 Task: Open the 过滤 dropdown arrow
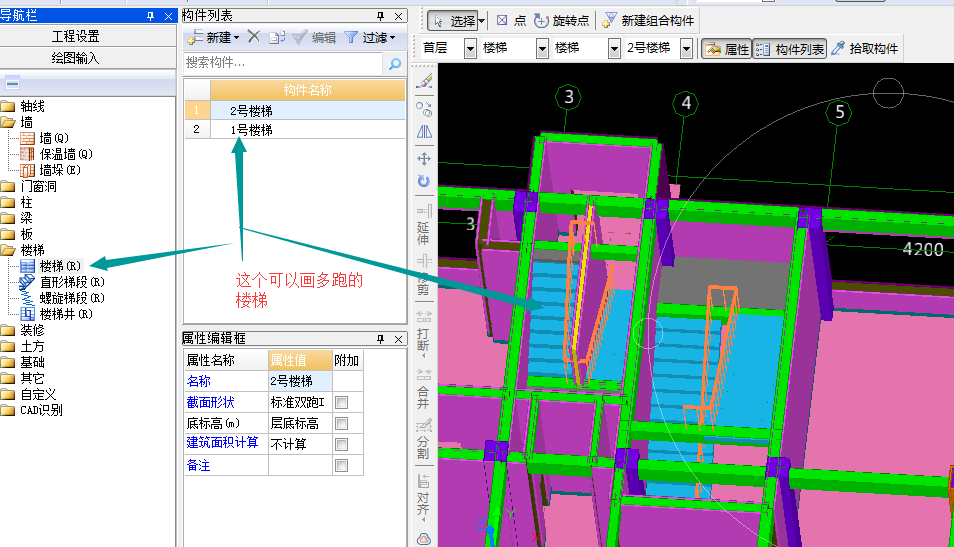(392, 38)
